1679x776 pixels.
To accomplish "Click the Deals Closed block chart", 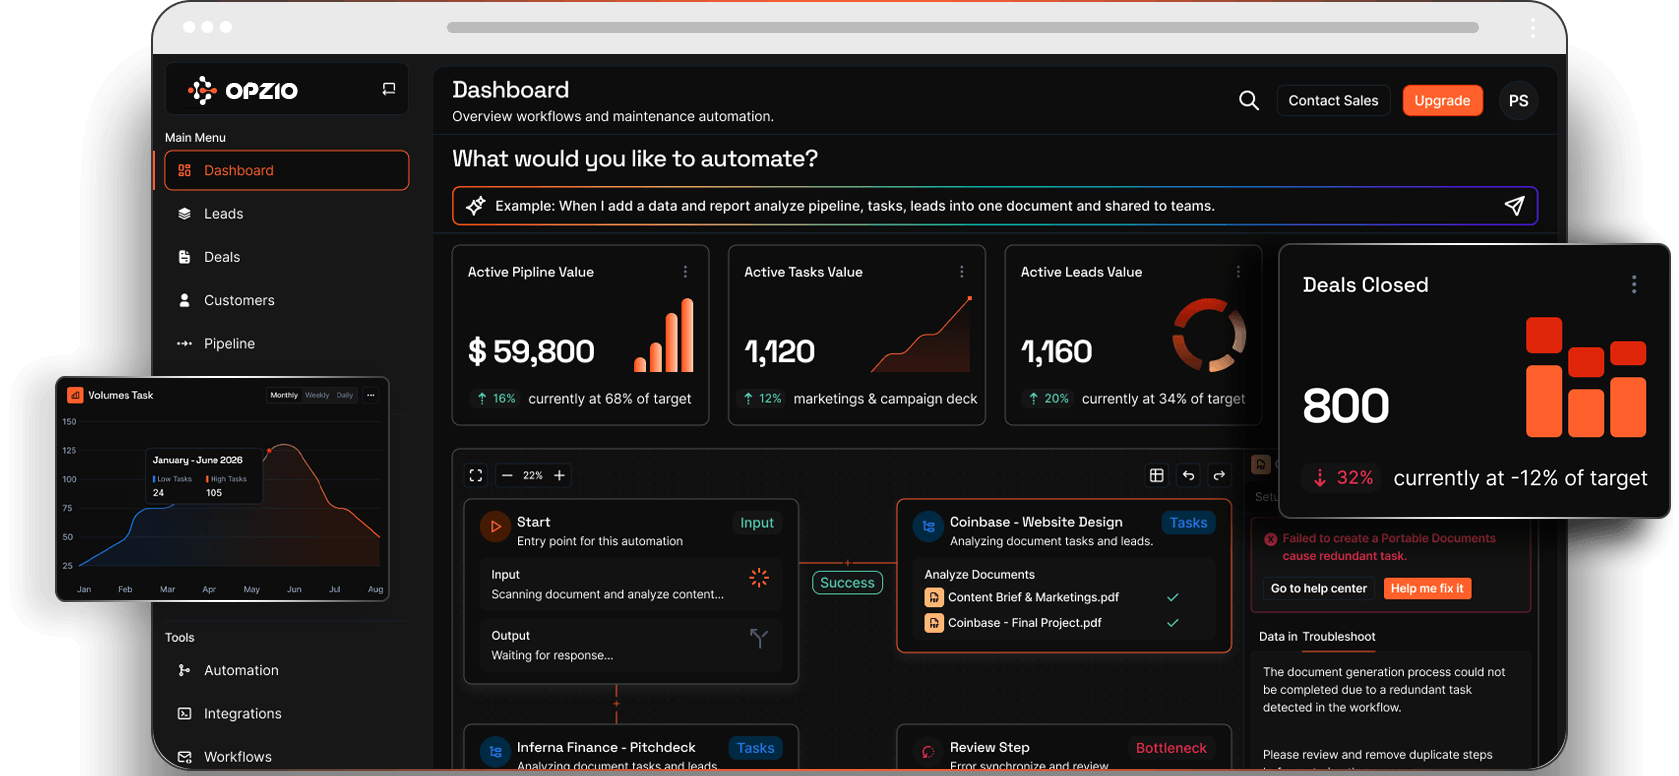I will [x=1586, y=377].
